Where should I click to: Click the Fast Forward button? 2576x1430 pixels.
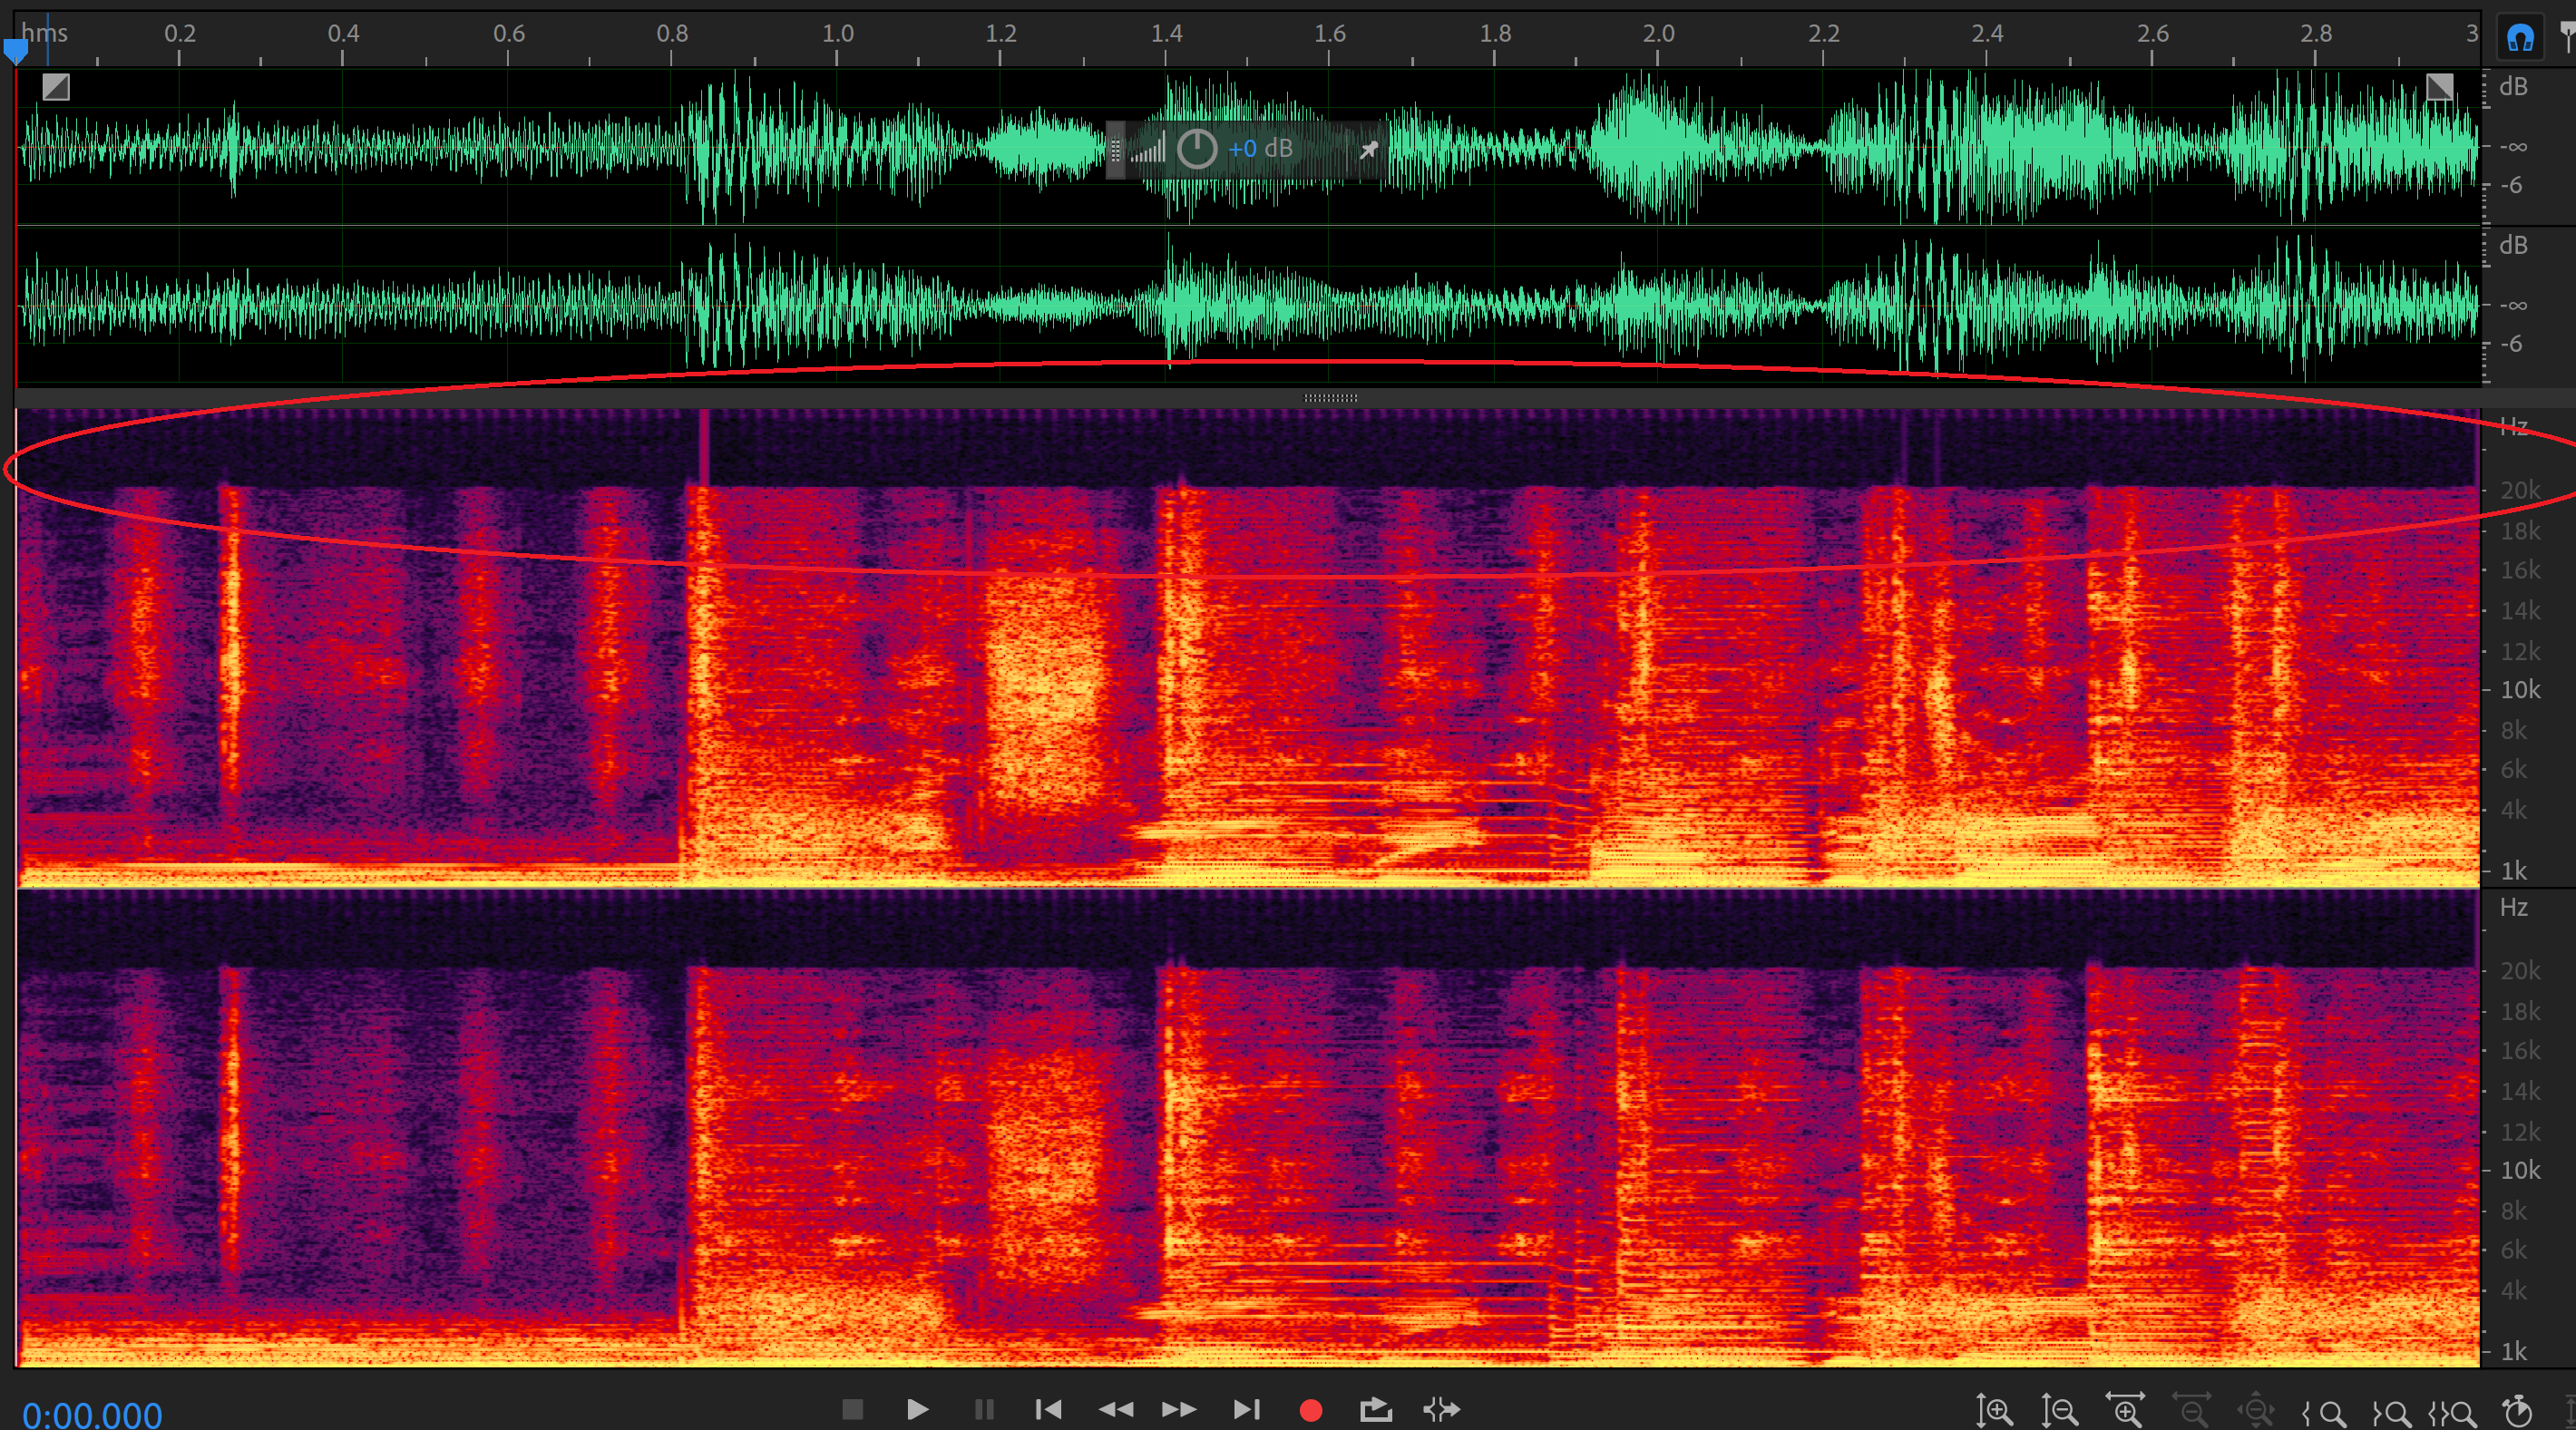point(1179,1410)
